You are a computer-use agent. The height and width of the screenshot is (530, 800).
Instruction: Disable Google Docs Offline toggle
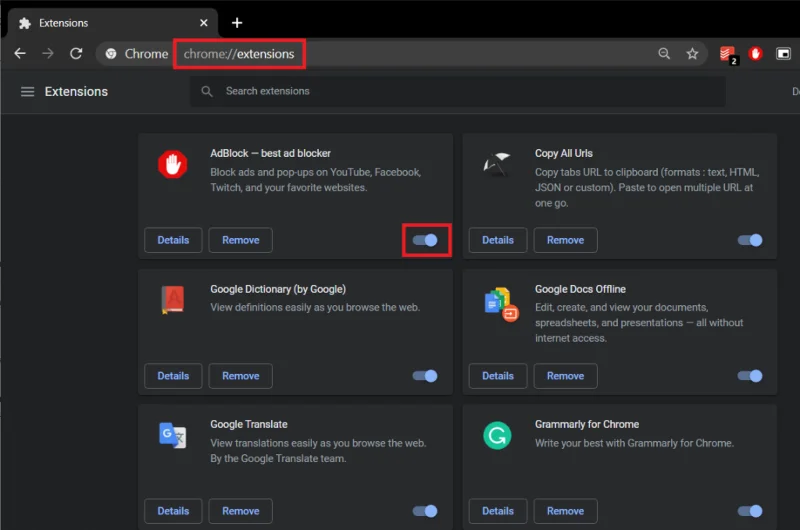[750, 376]
